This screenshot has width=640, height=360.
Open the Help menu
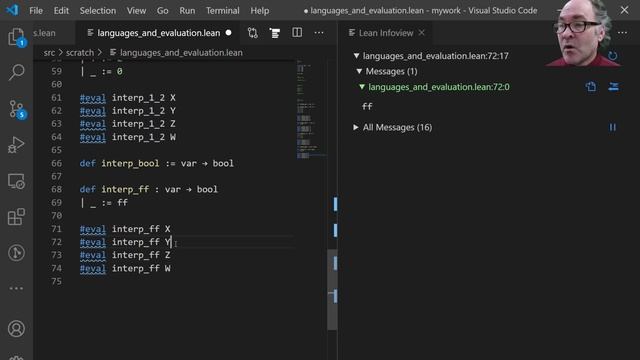pos(260,11)
